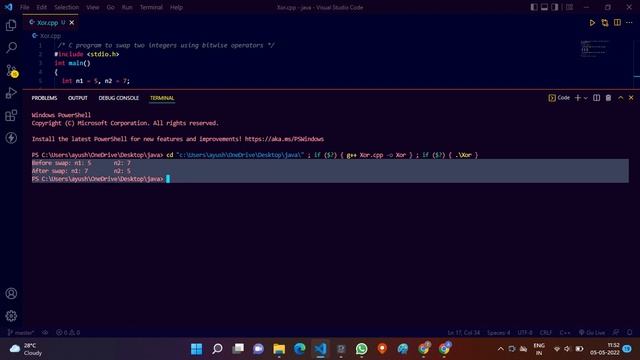Change the Spaces: 4 indentation setting
Image resolution: width=640 pixels, height=360 pixels.
(498, 333)
